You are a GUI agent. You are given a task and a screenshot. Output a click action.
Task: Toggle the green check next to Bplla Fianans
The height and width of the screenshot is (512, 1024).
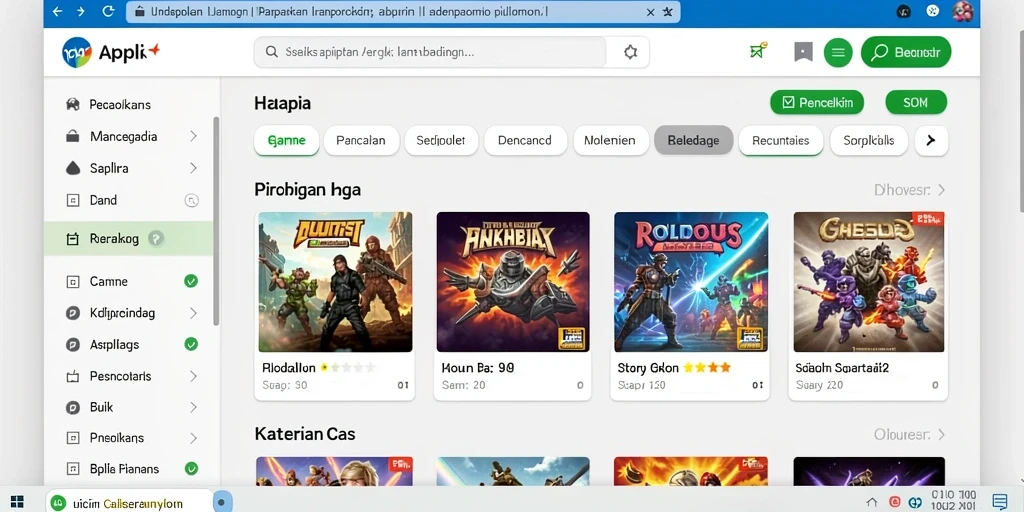pos(191,468)
